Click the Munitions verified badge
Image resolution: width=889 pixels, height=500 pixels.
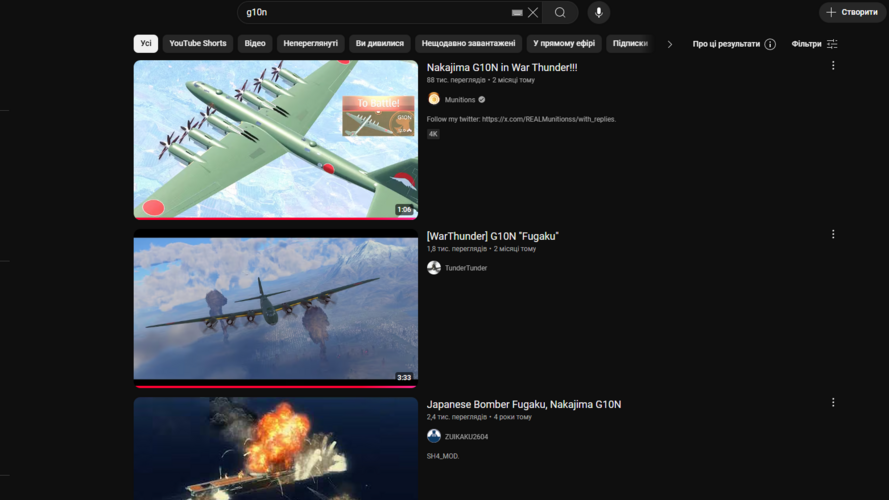coord(482,100)
